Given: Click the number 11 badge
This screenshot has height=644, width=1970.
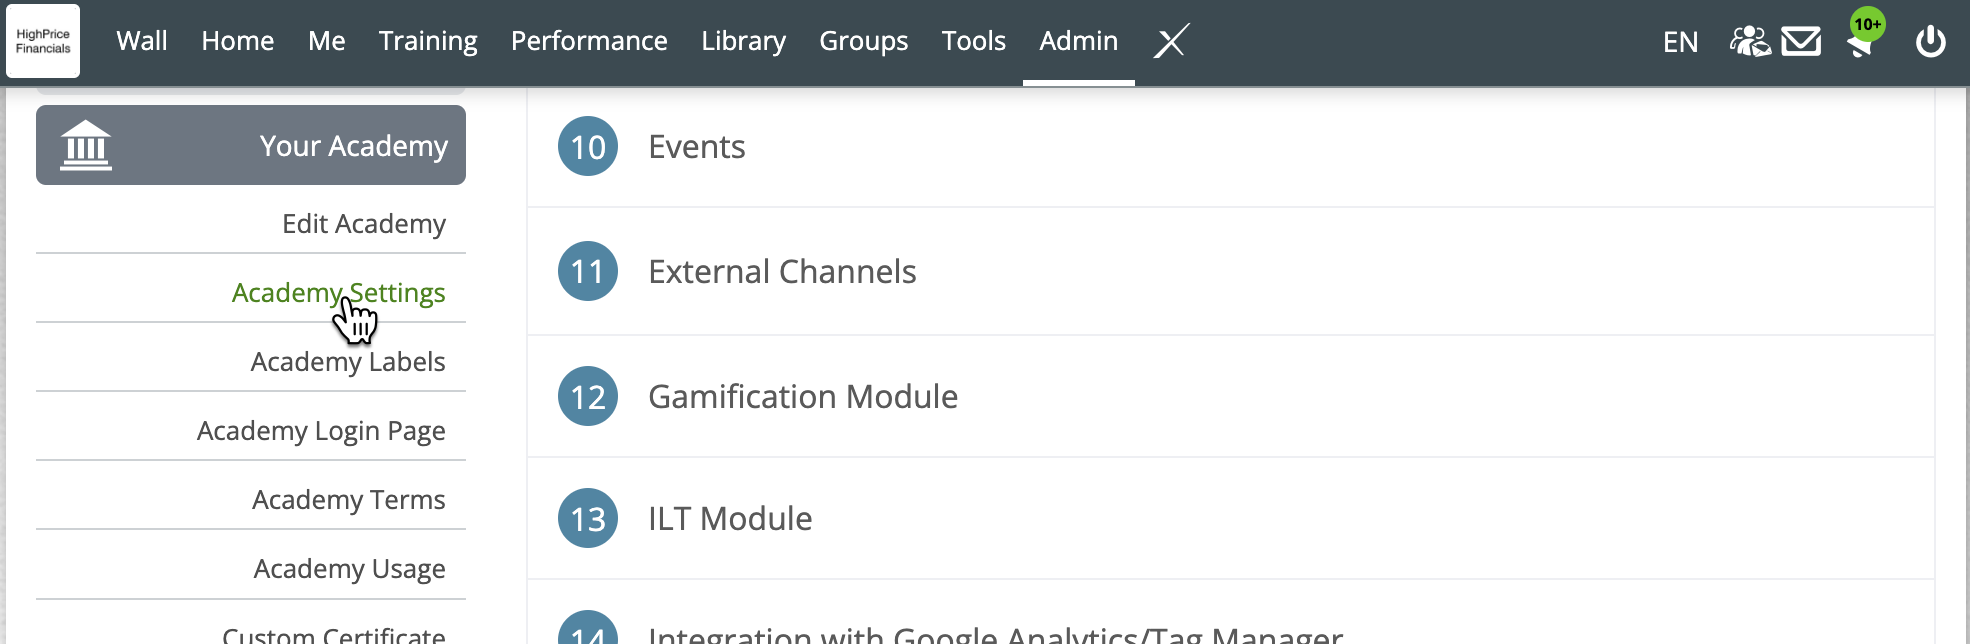Looking at the screenshot, I should coord(588,271).
